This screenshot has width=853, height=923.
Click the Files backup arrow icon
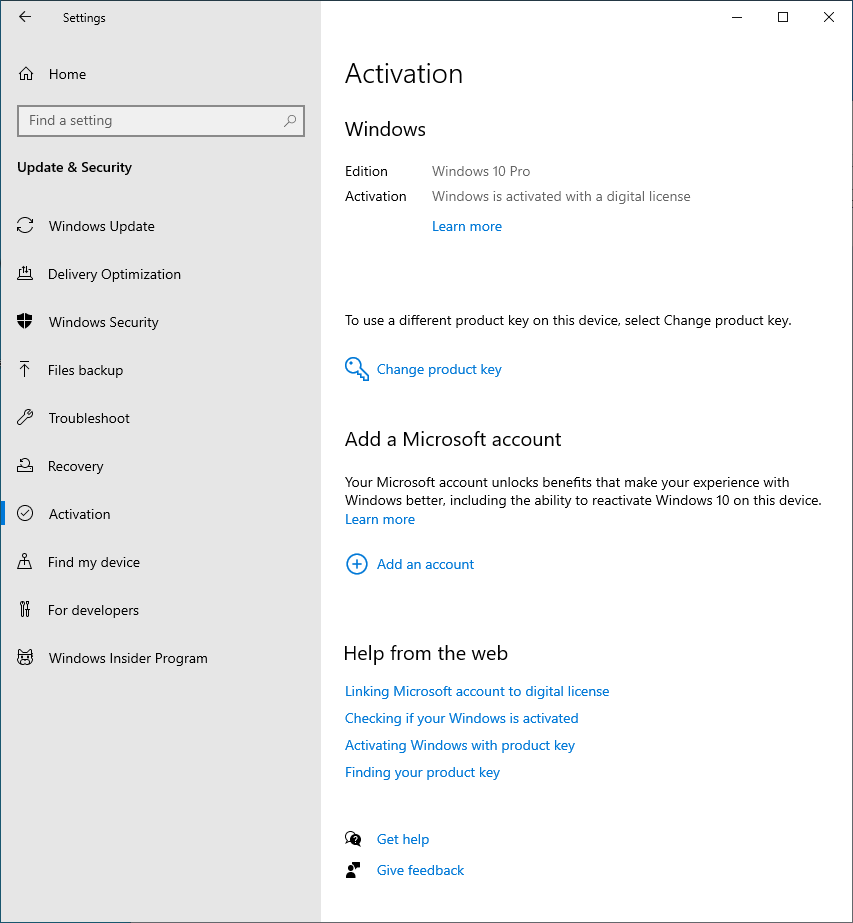[x=25, y=370]
